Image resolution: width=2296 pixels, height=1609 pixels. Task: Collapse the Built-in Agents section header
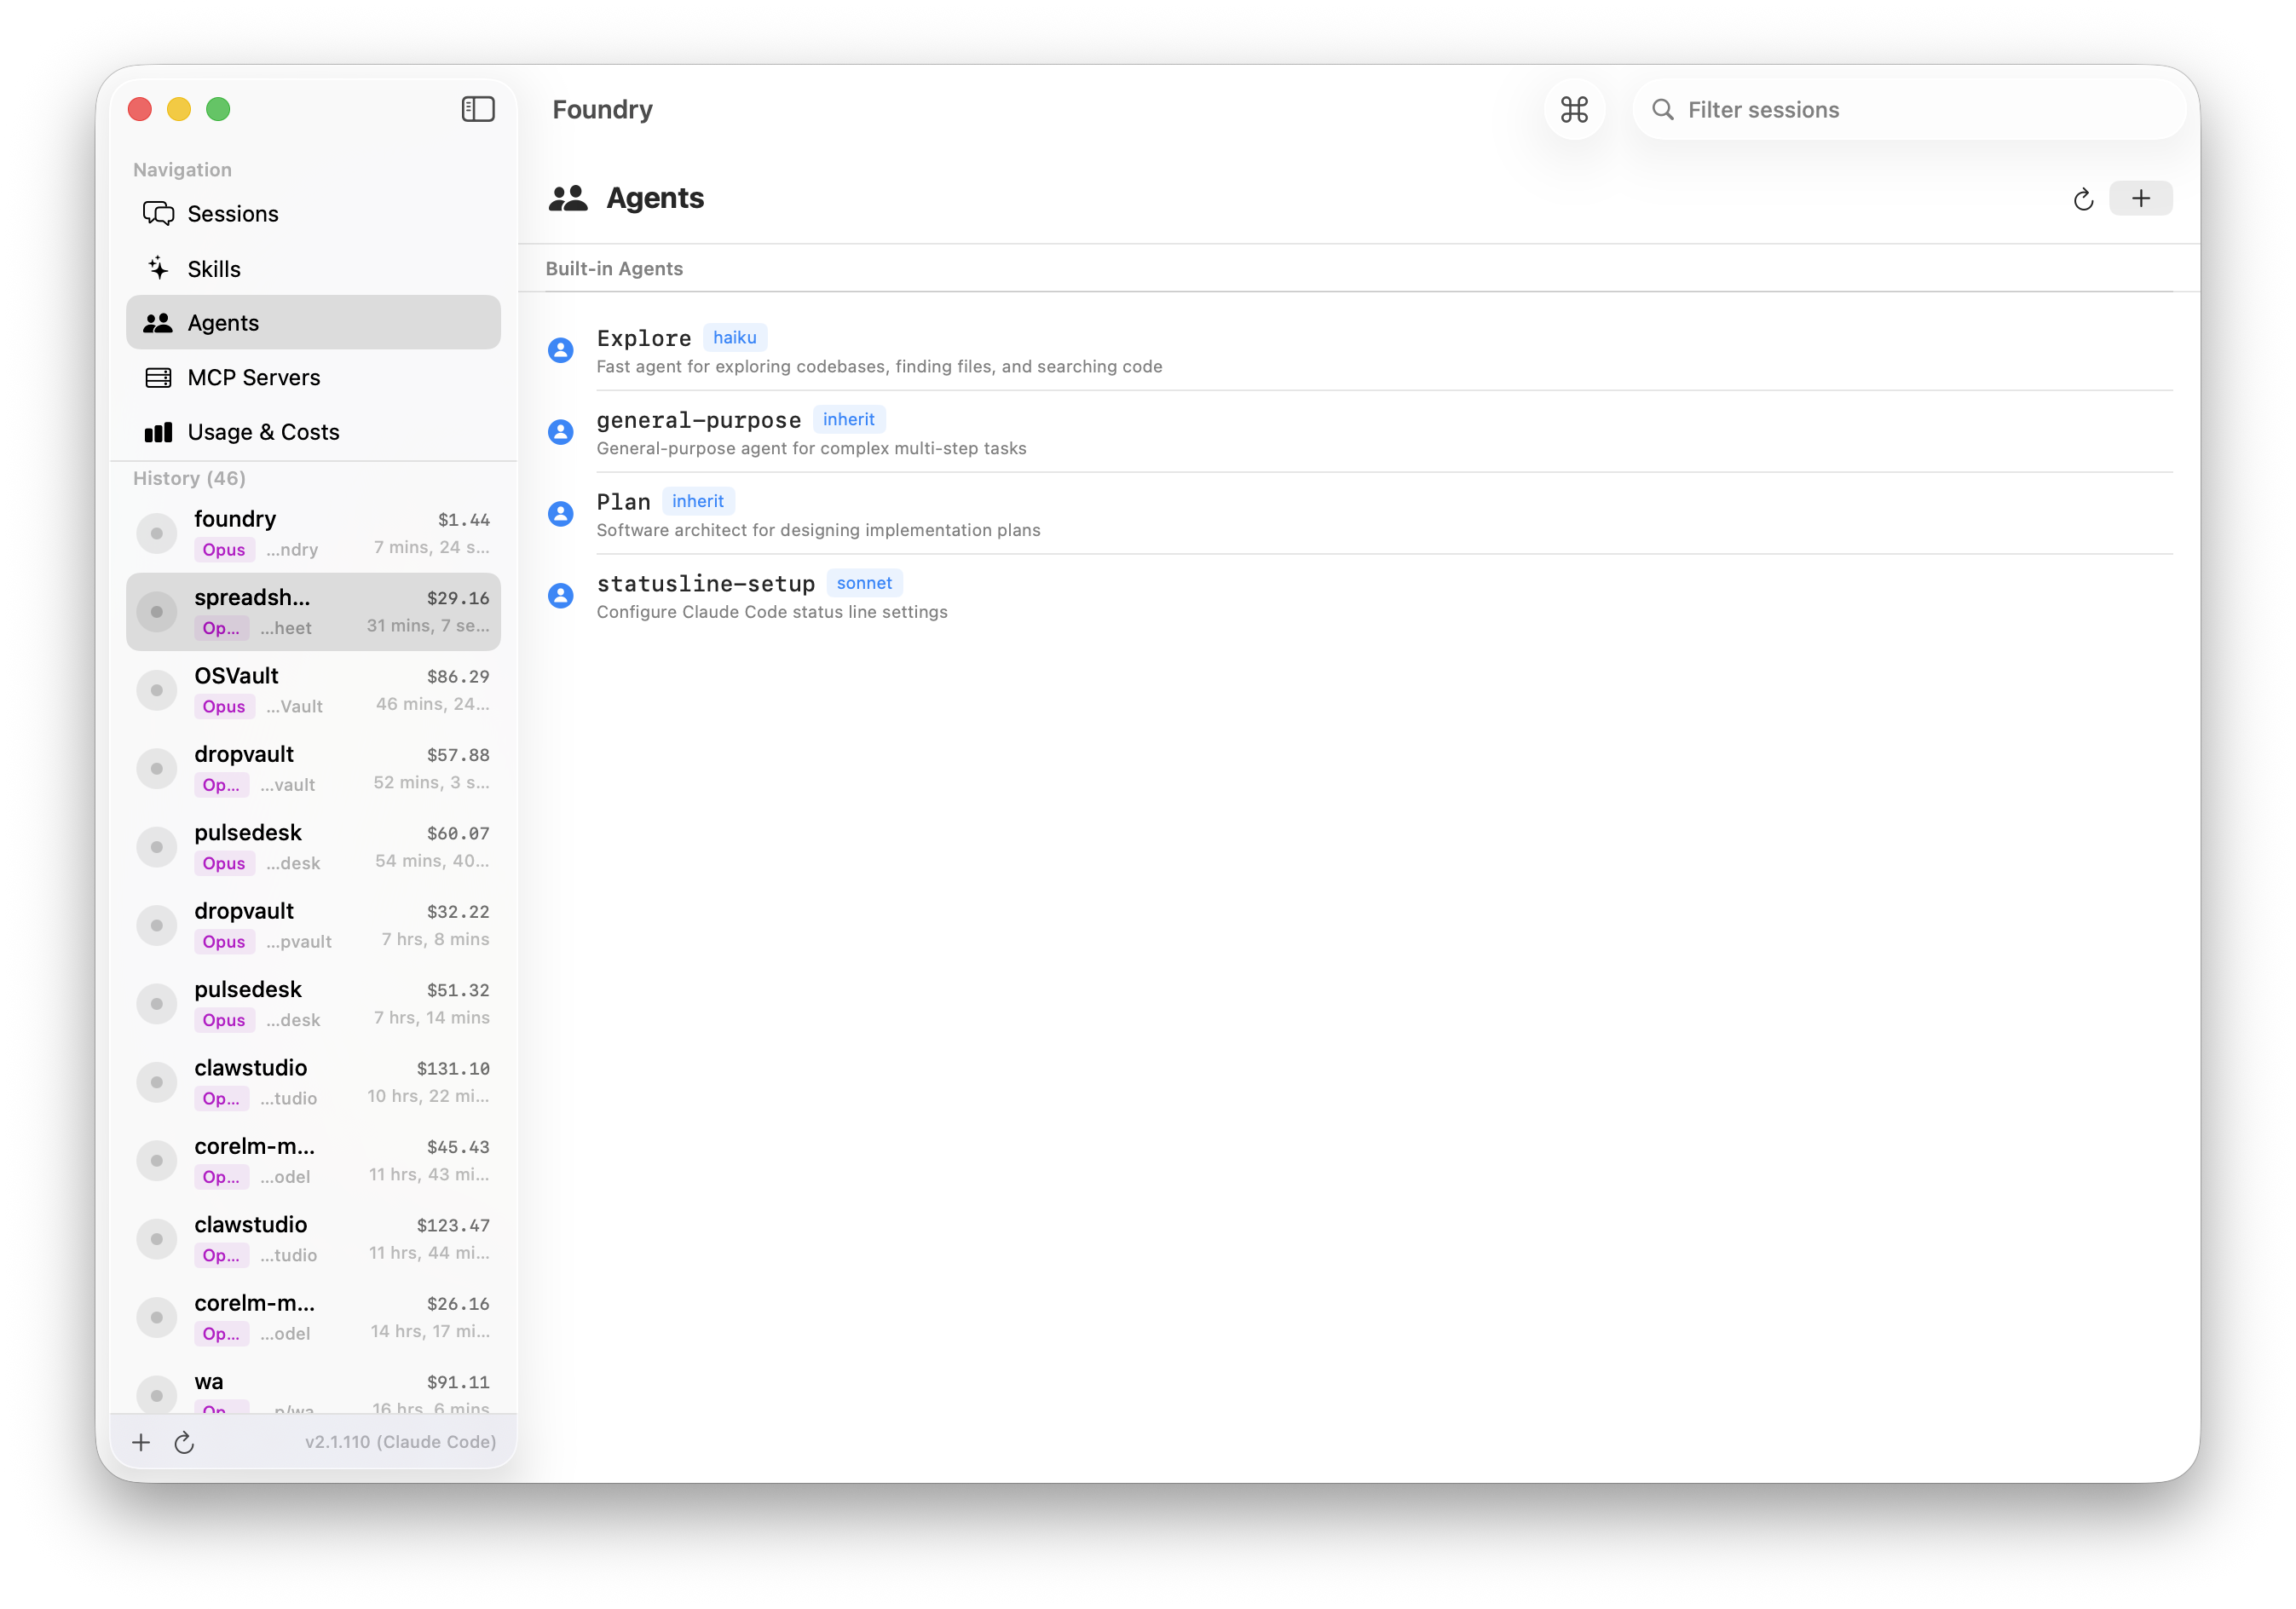614,268
